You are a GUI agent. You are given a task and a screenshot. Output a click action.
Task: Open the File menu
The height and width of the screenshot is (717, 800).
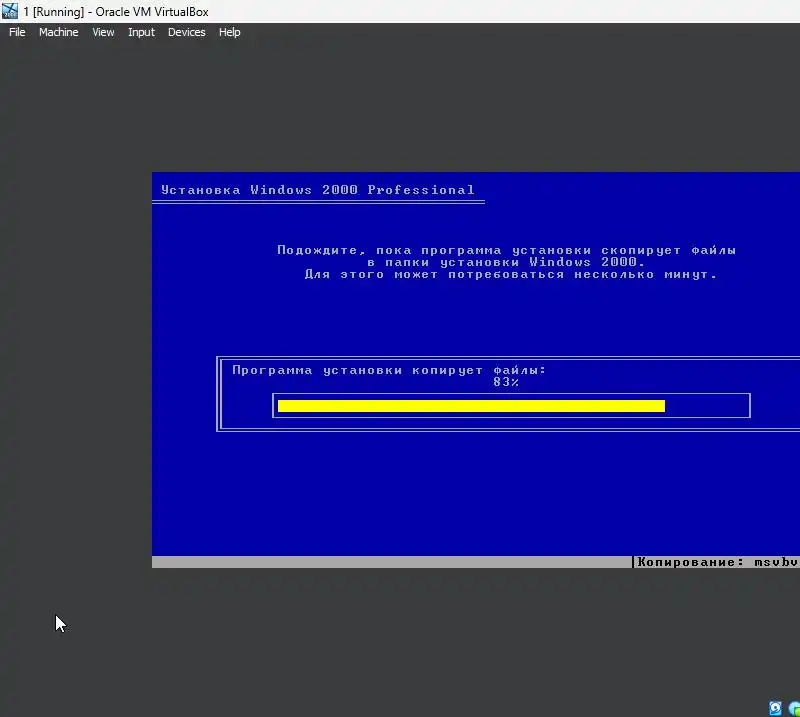17,32
